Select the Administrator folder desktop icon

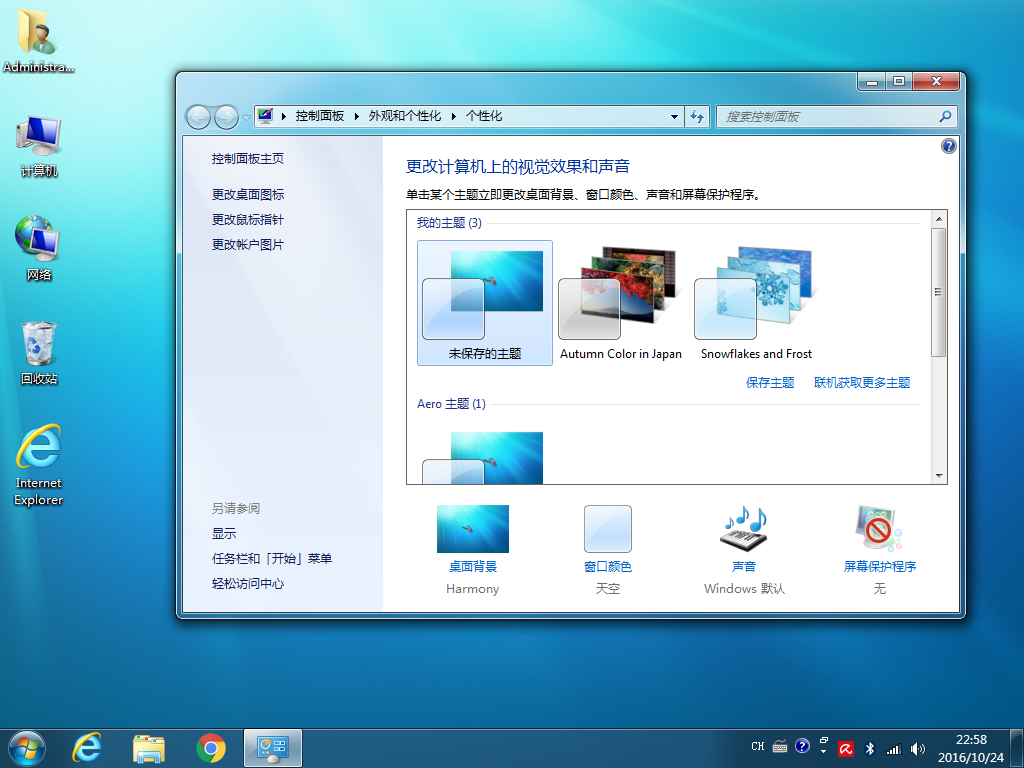[x=38, y=40]
